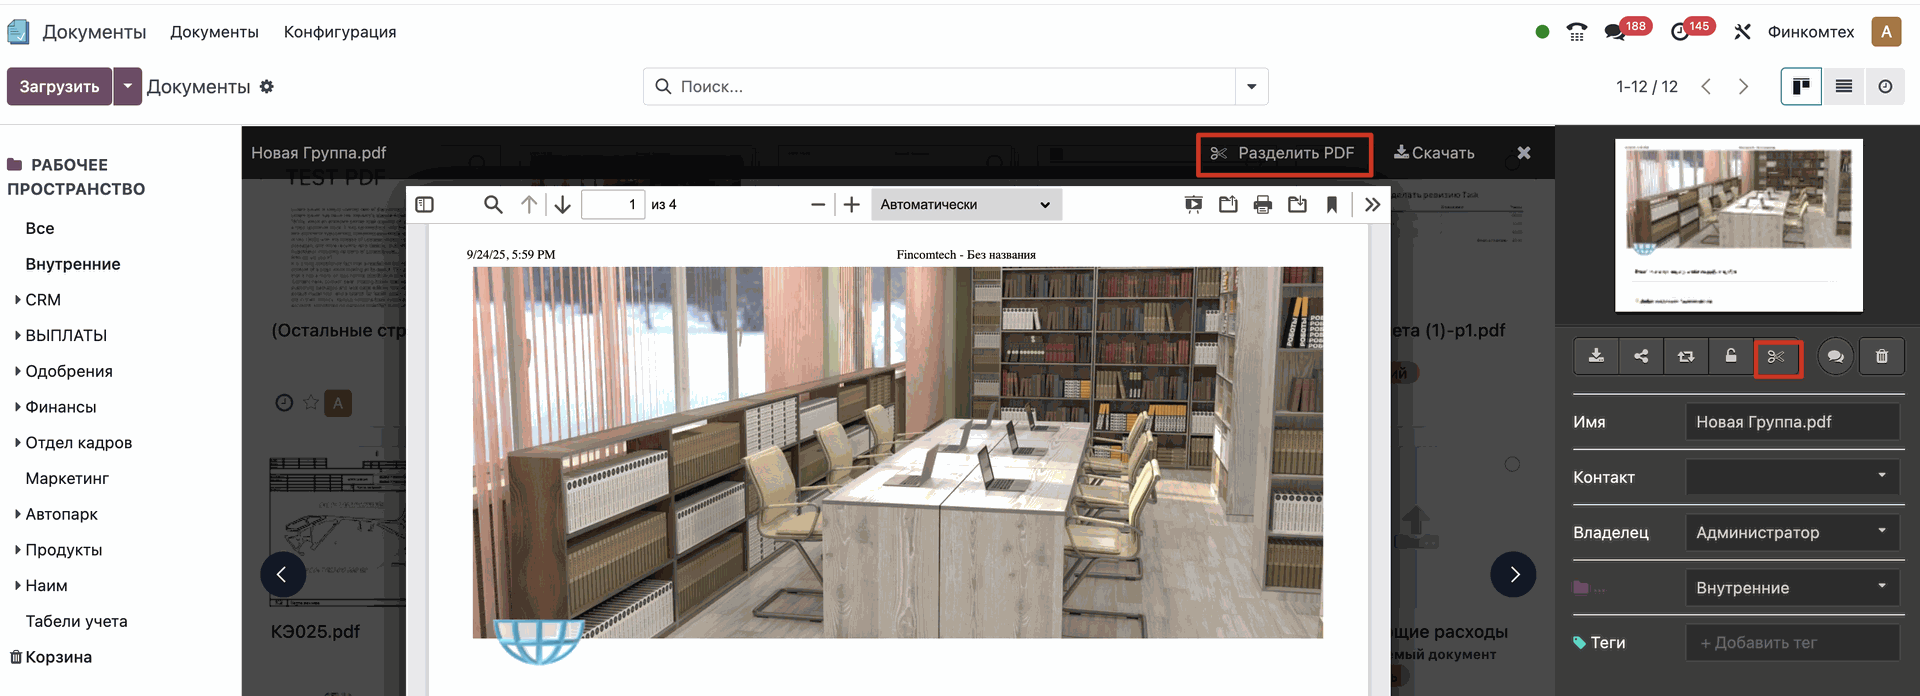Viewport: 1920px width, 696px height.
Task: Click the replace file arrows icon
Action: coord(1686,356)
